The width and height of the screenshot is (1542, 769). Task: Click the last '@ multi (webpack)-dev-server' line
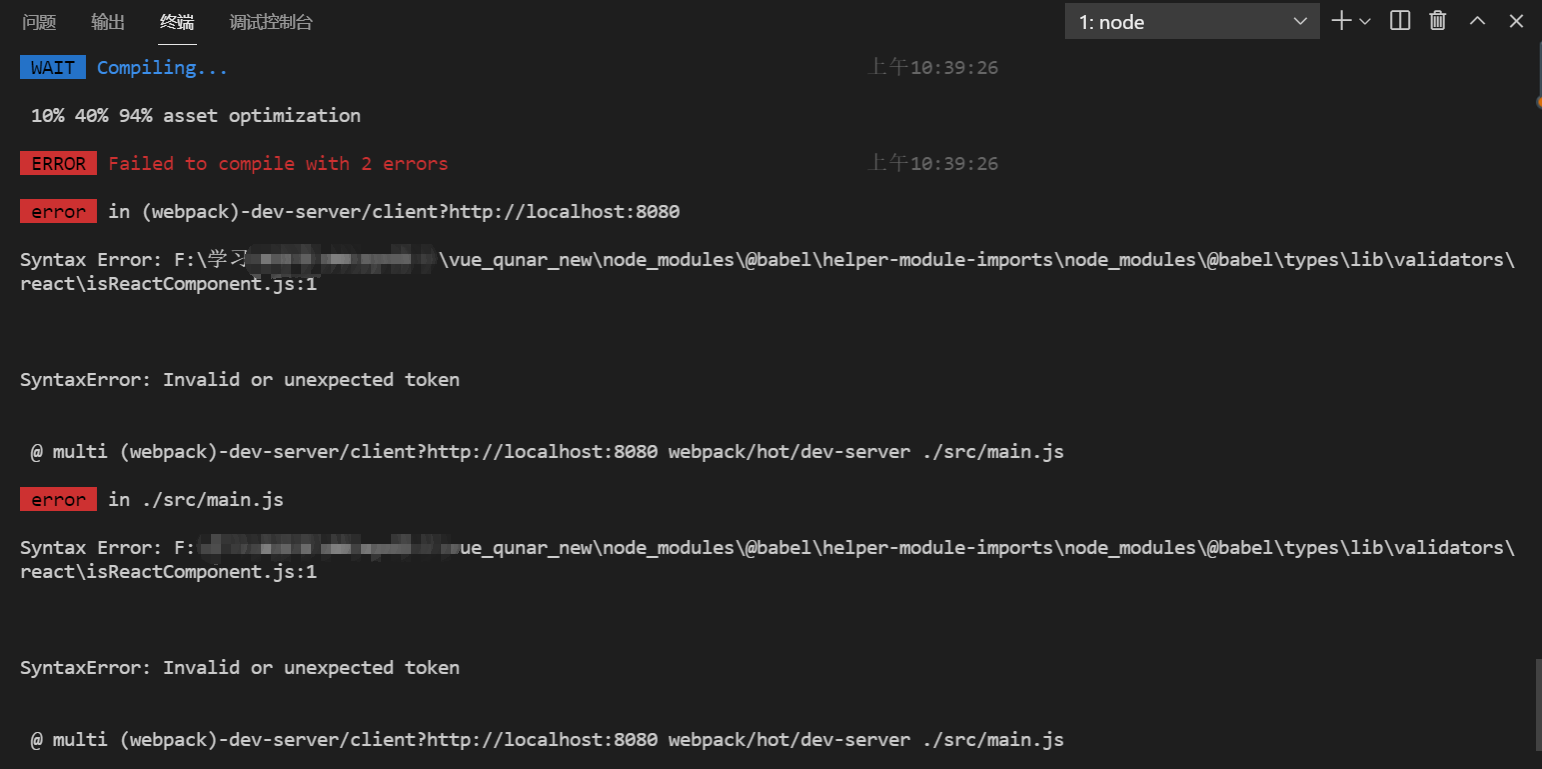pyautogui.click(x=547, y=740)
